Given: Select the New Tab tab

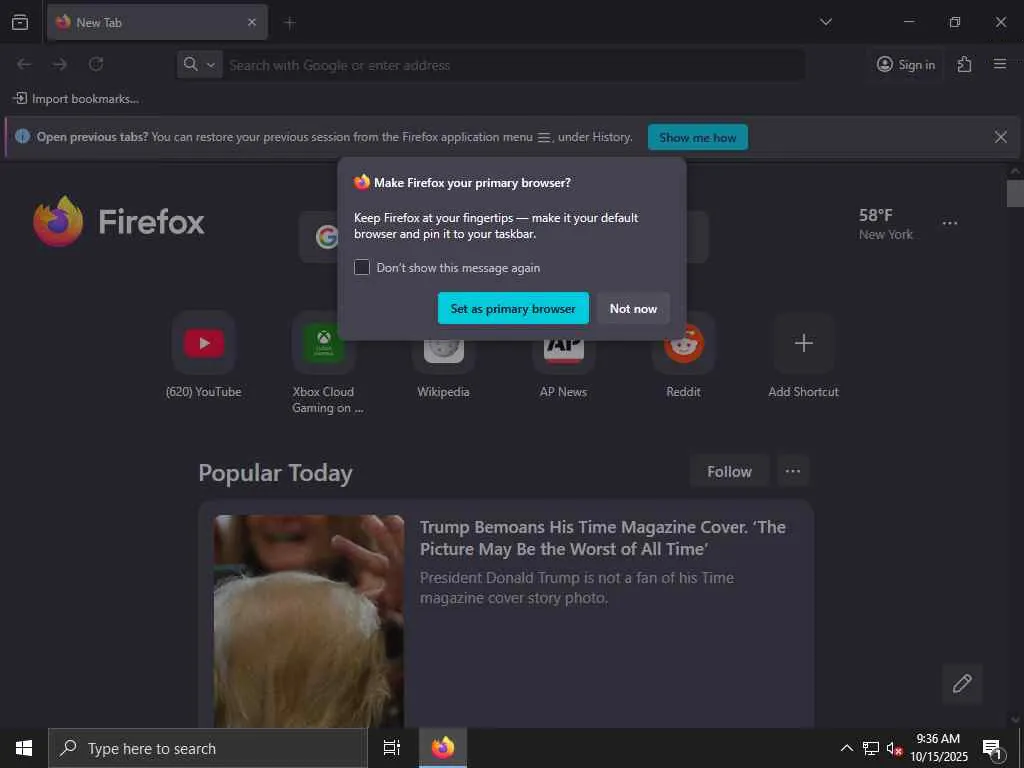Looking at the screenshot, I should pyautogui.click(x=157, y=22).
